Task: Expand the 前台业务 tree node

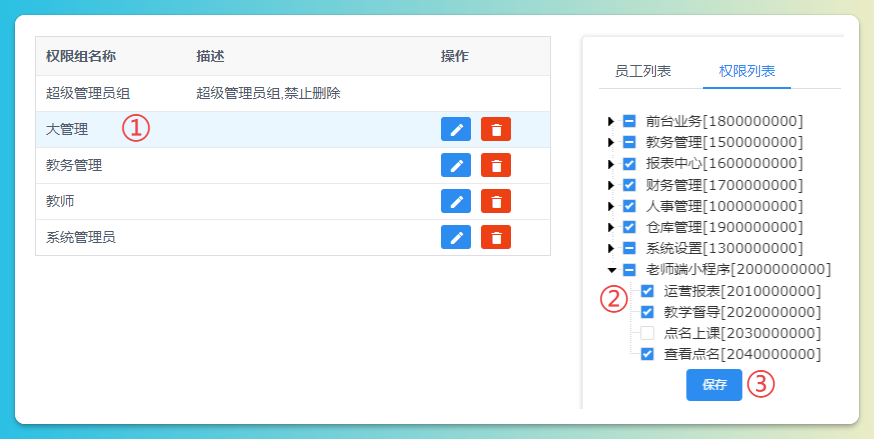Action: 611,121
